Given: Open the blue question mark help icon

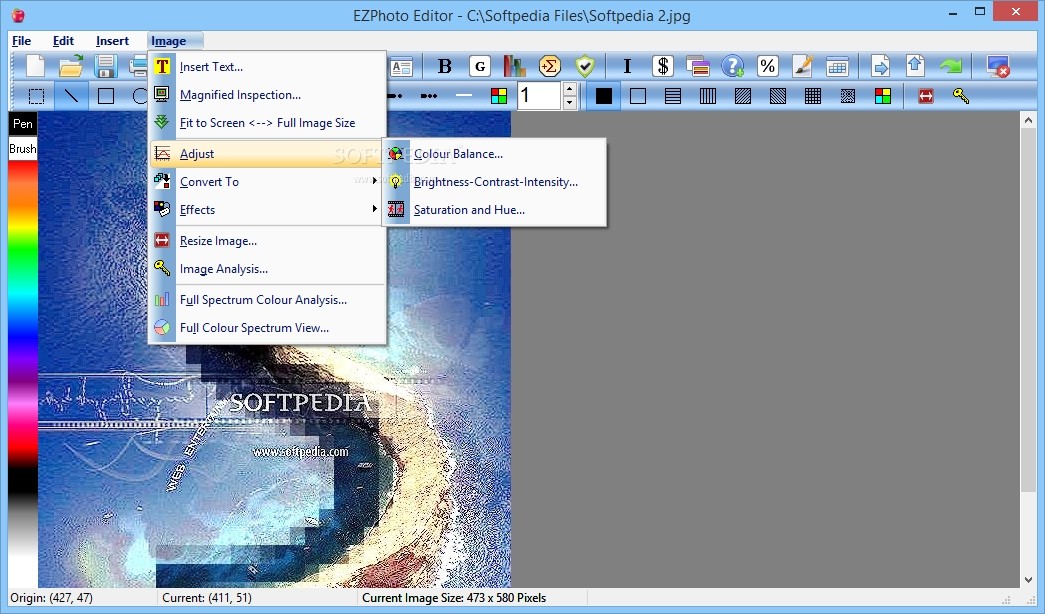Looking at the screenshot, I should [732, 66].
